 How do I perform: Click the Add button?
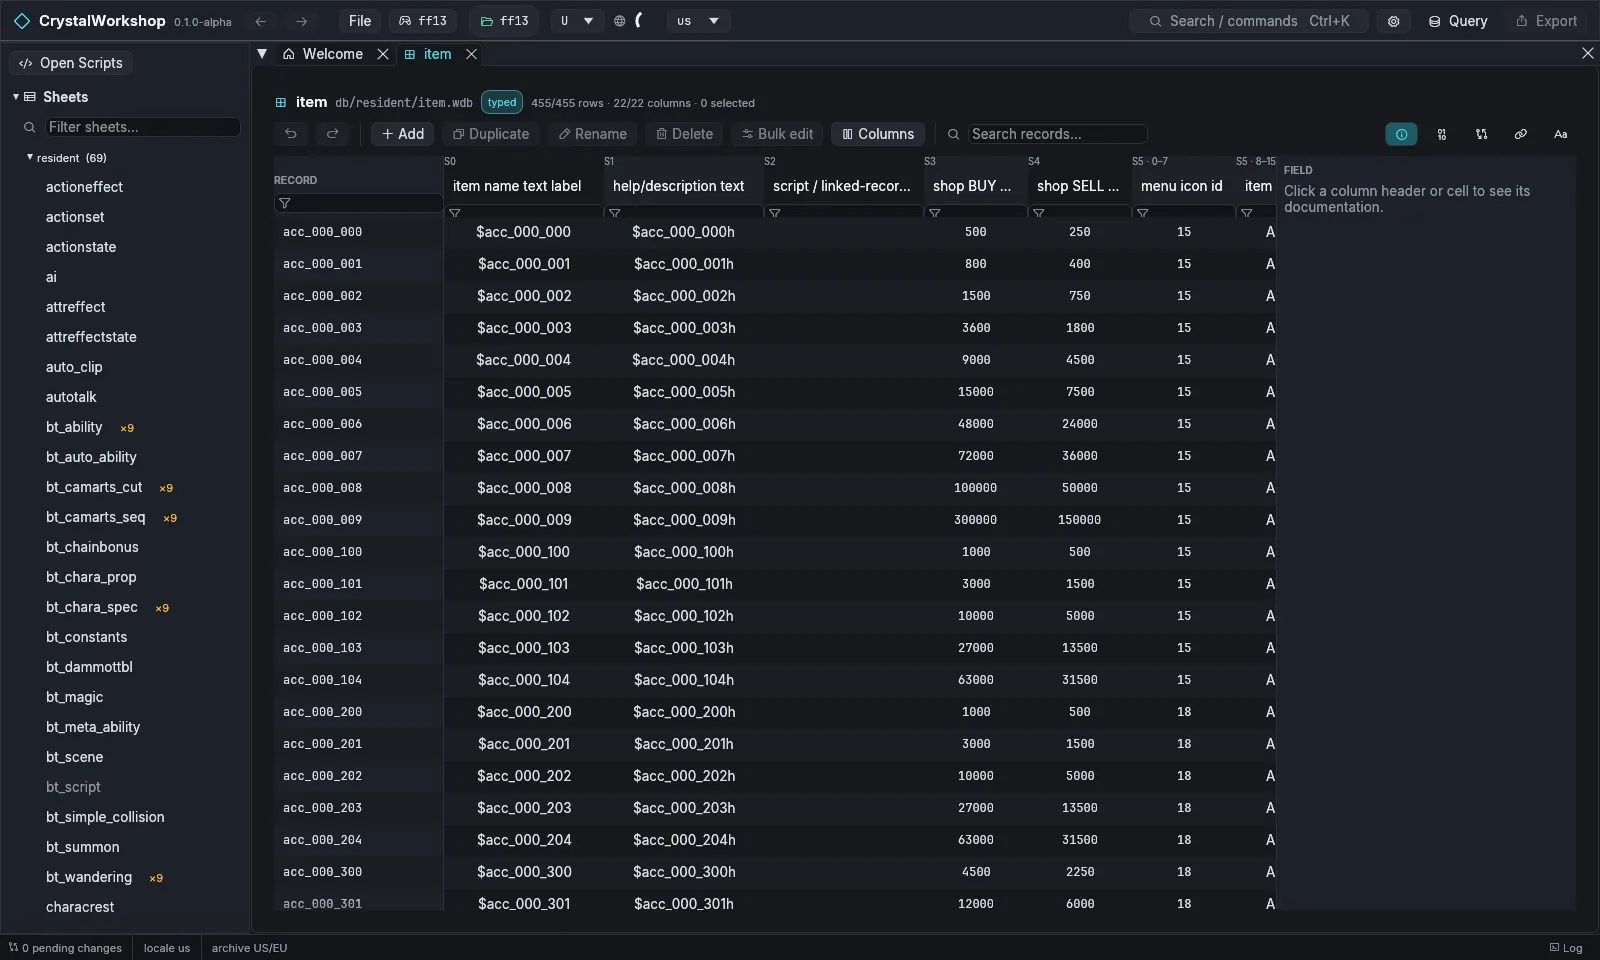403,134
